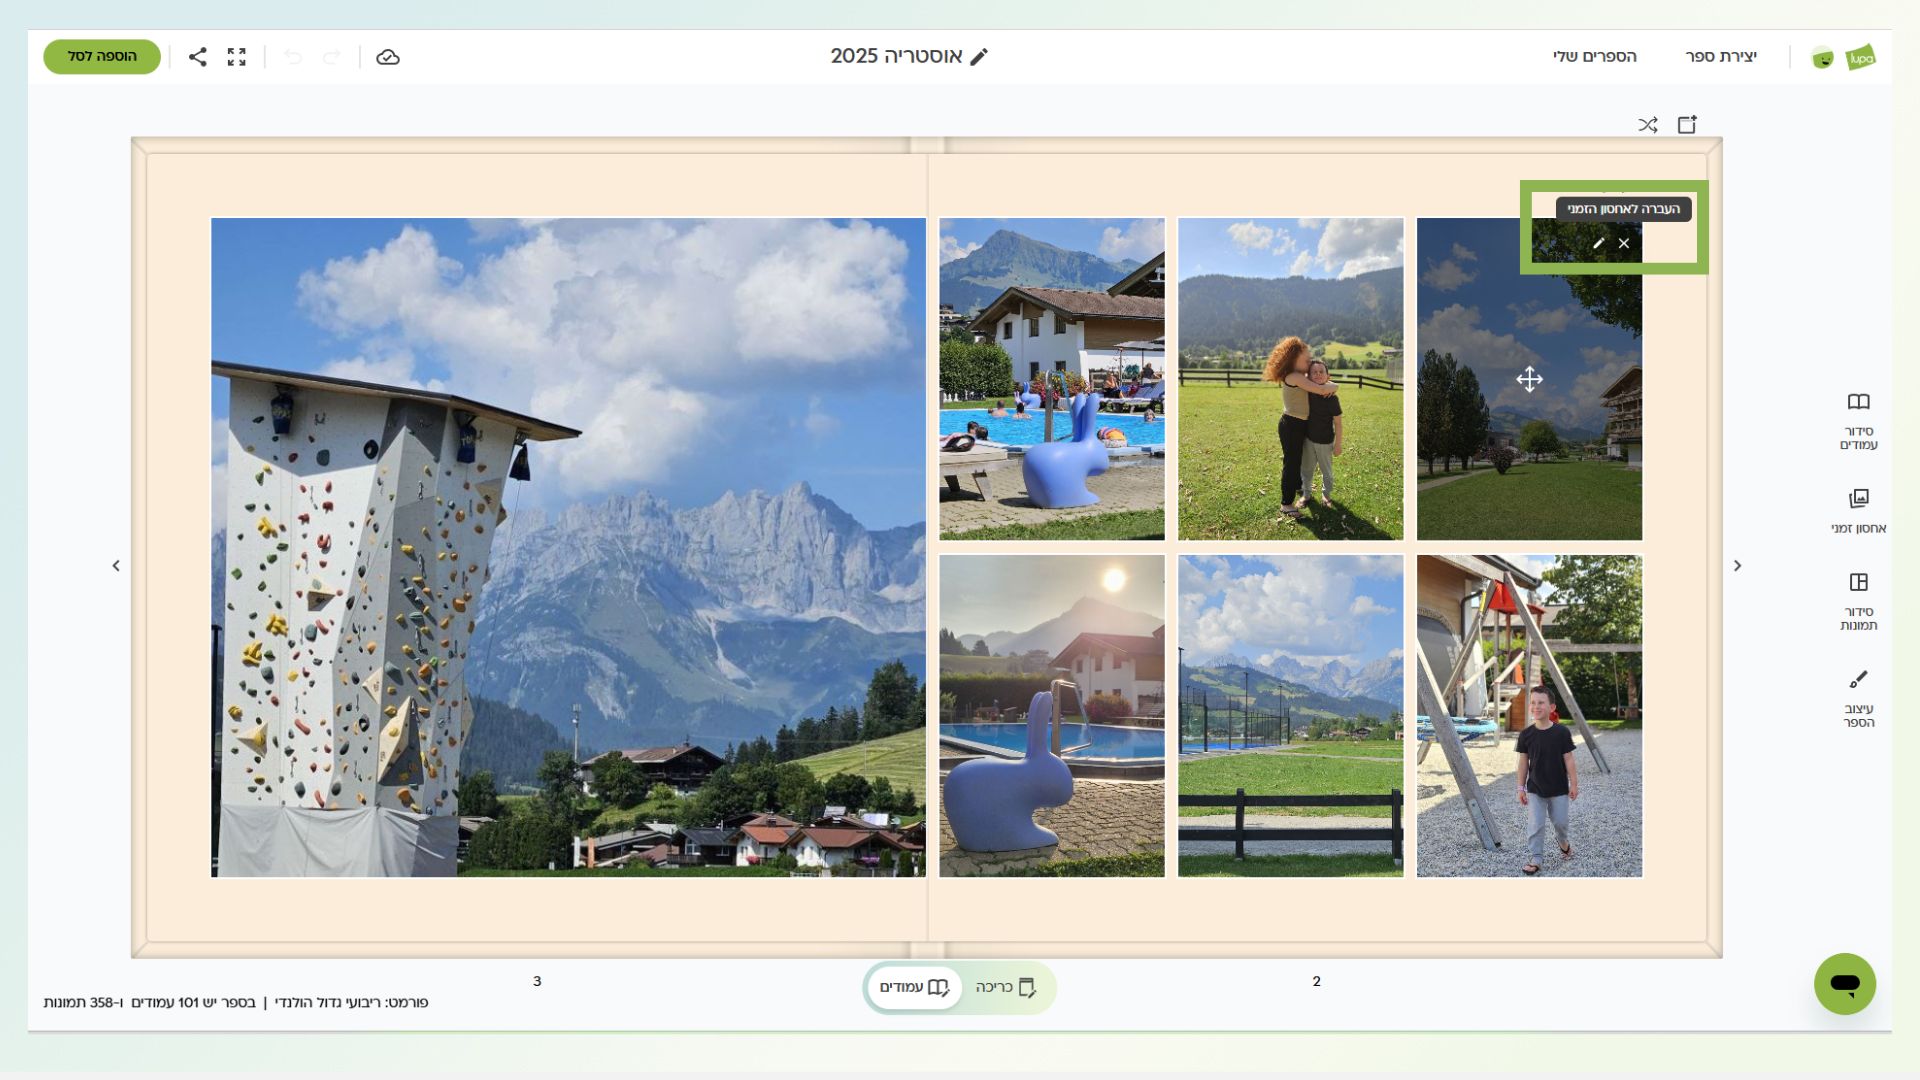
Task: Click the shuffle layout icon above the page
Action: tap(1648, 125)
